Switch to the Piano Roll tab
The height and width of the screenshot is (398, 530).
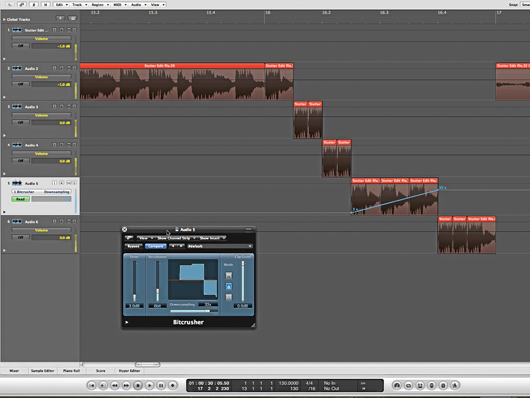(x=71, y=371)
